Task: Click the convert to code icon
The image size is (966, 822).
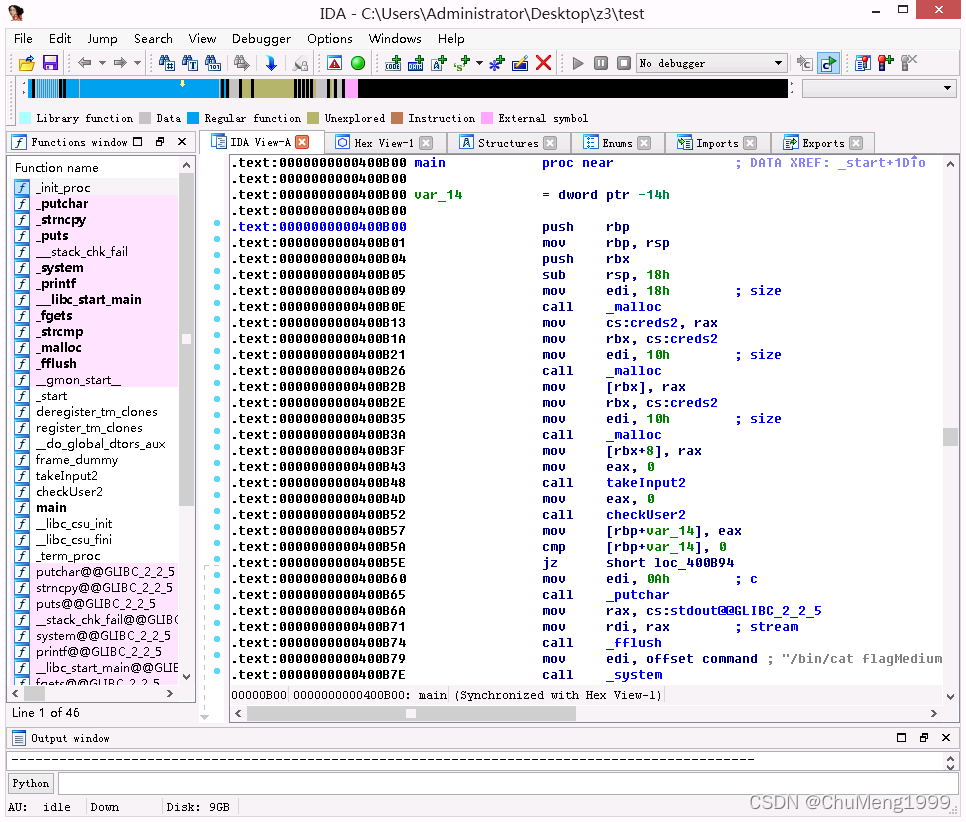Action: point(392,63)
